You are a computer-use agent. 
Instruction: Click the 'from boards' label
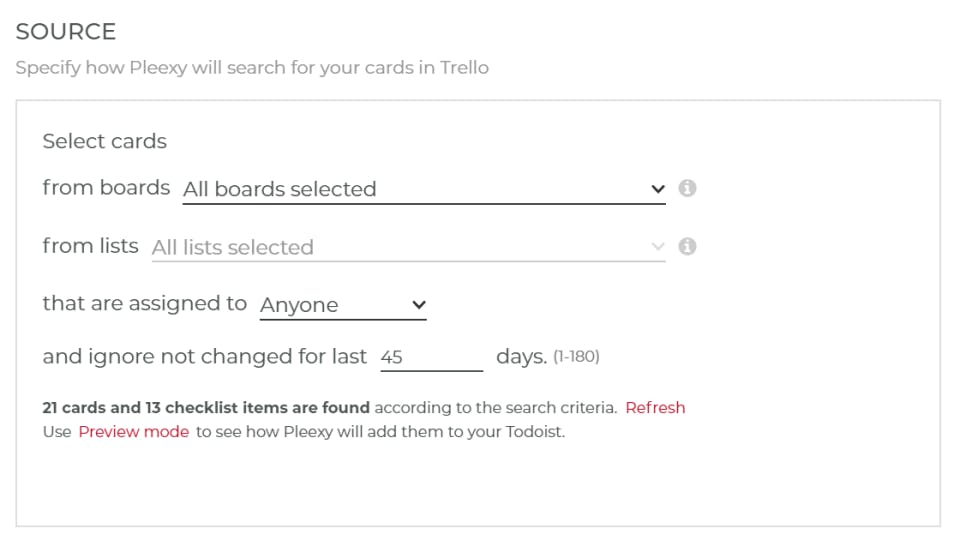tap(106, 188)
